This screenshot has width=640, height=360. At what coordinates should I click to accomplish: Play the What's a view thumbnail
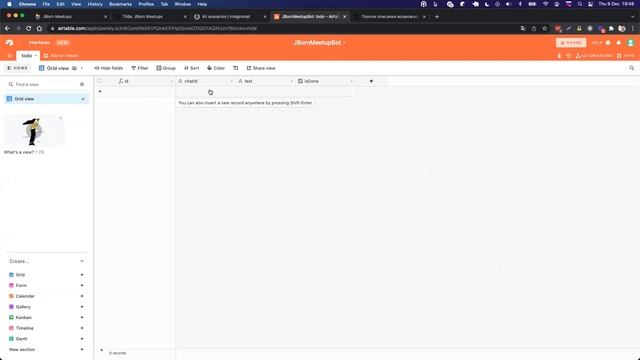coord(34,131)
